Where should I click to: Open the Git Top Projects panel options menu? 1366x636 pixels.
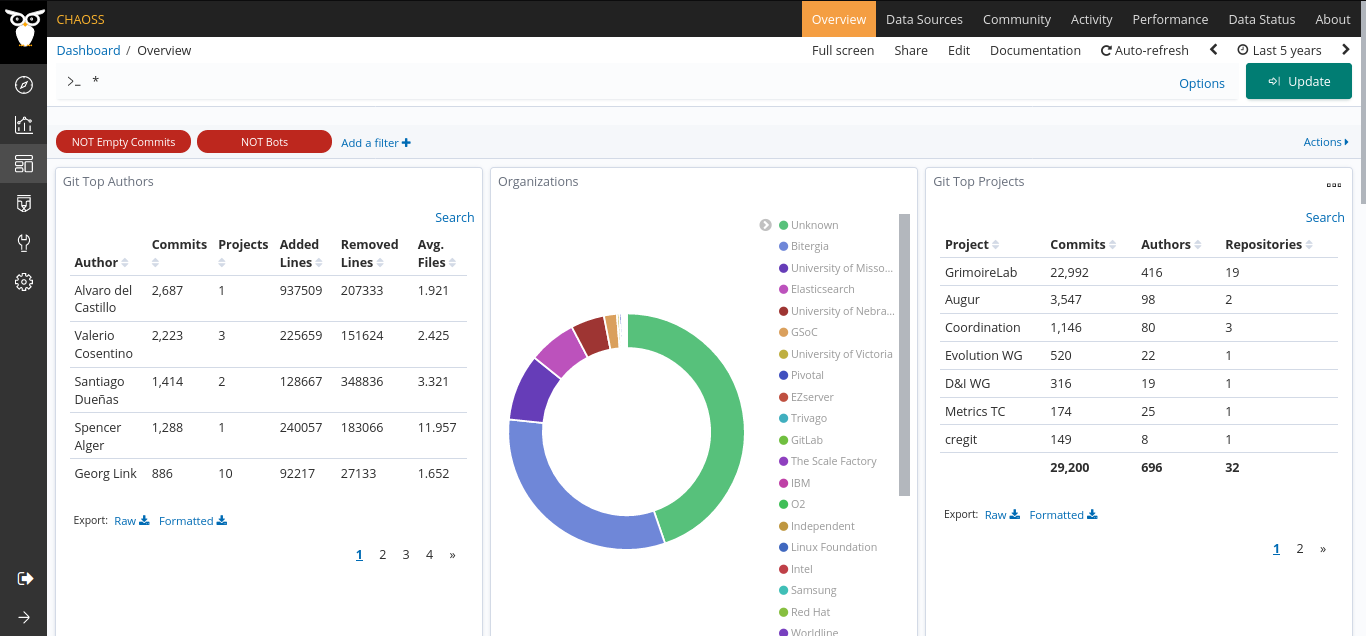pyautogui.click(x=1333, y=185)
